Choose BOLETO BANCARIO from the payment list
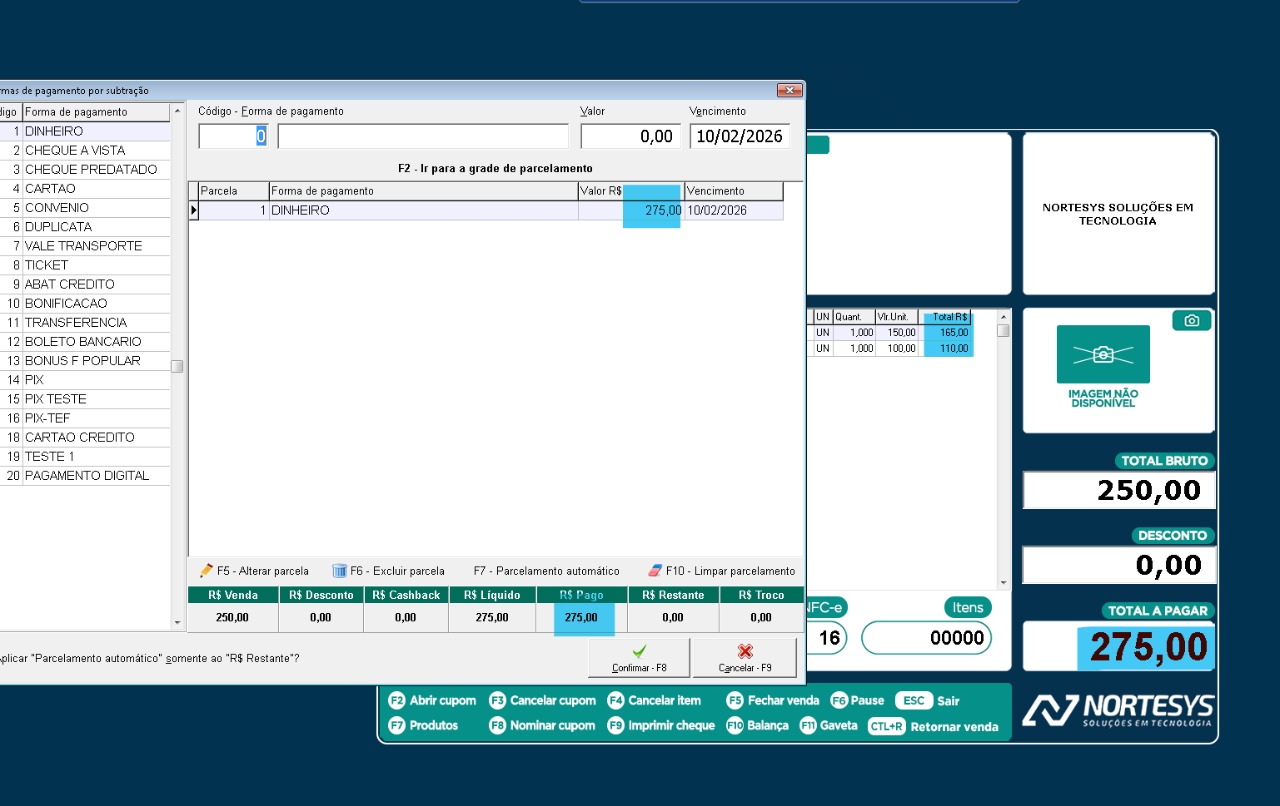Screen dimensions: 1280x806 click(x=83, y=342)
